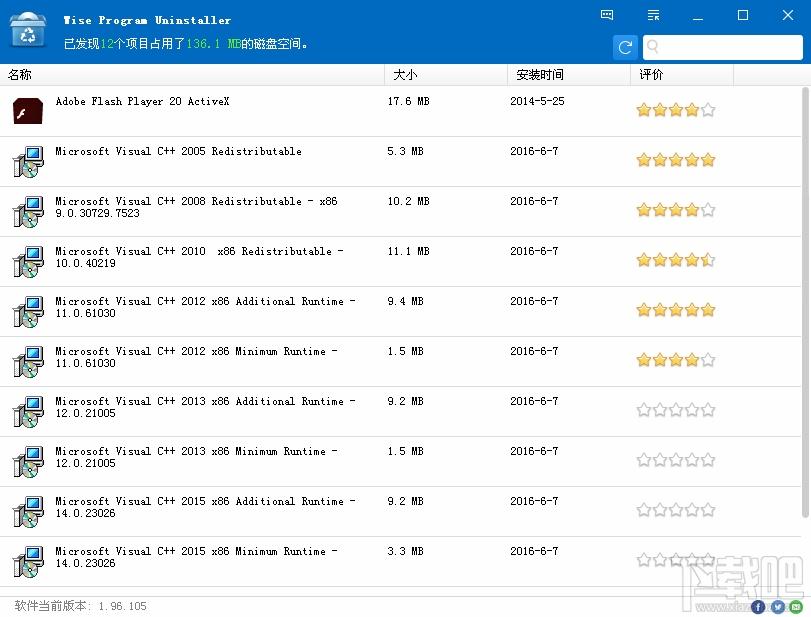Click the refresh list button

pyautogui.click(x=625, y=48)
